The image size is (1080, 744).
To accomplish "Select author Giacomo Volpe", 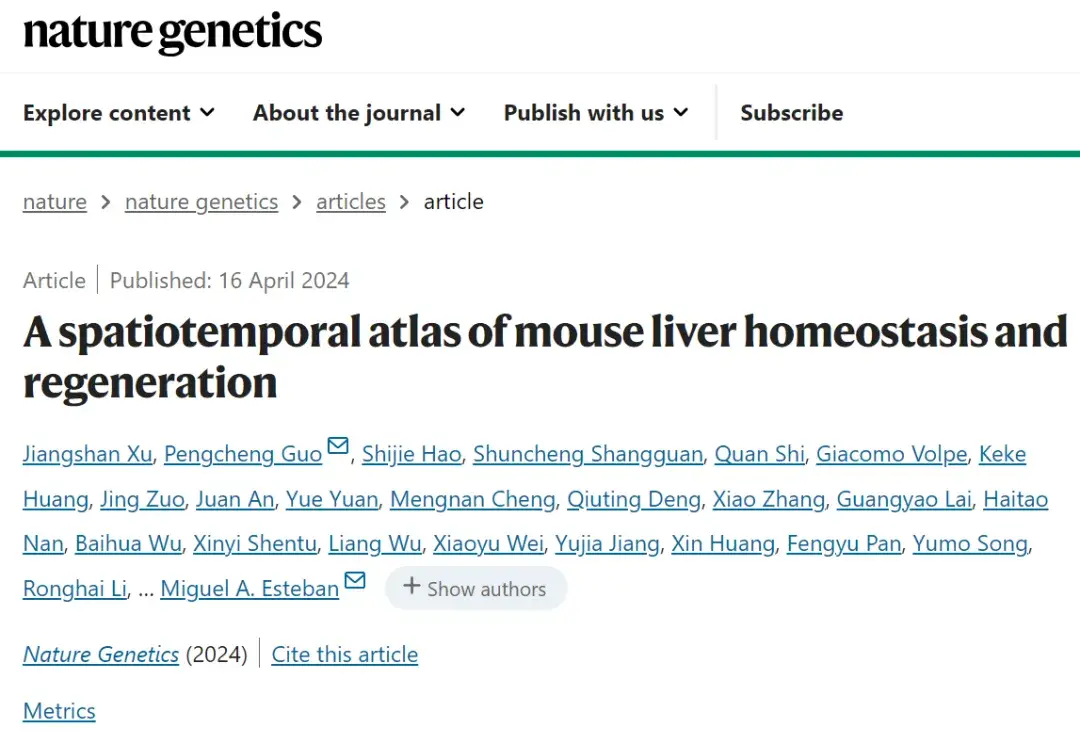I will coord(891,455).
